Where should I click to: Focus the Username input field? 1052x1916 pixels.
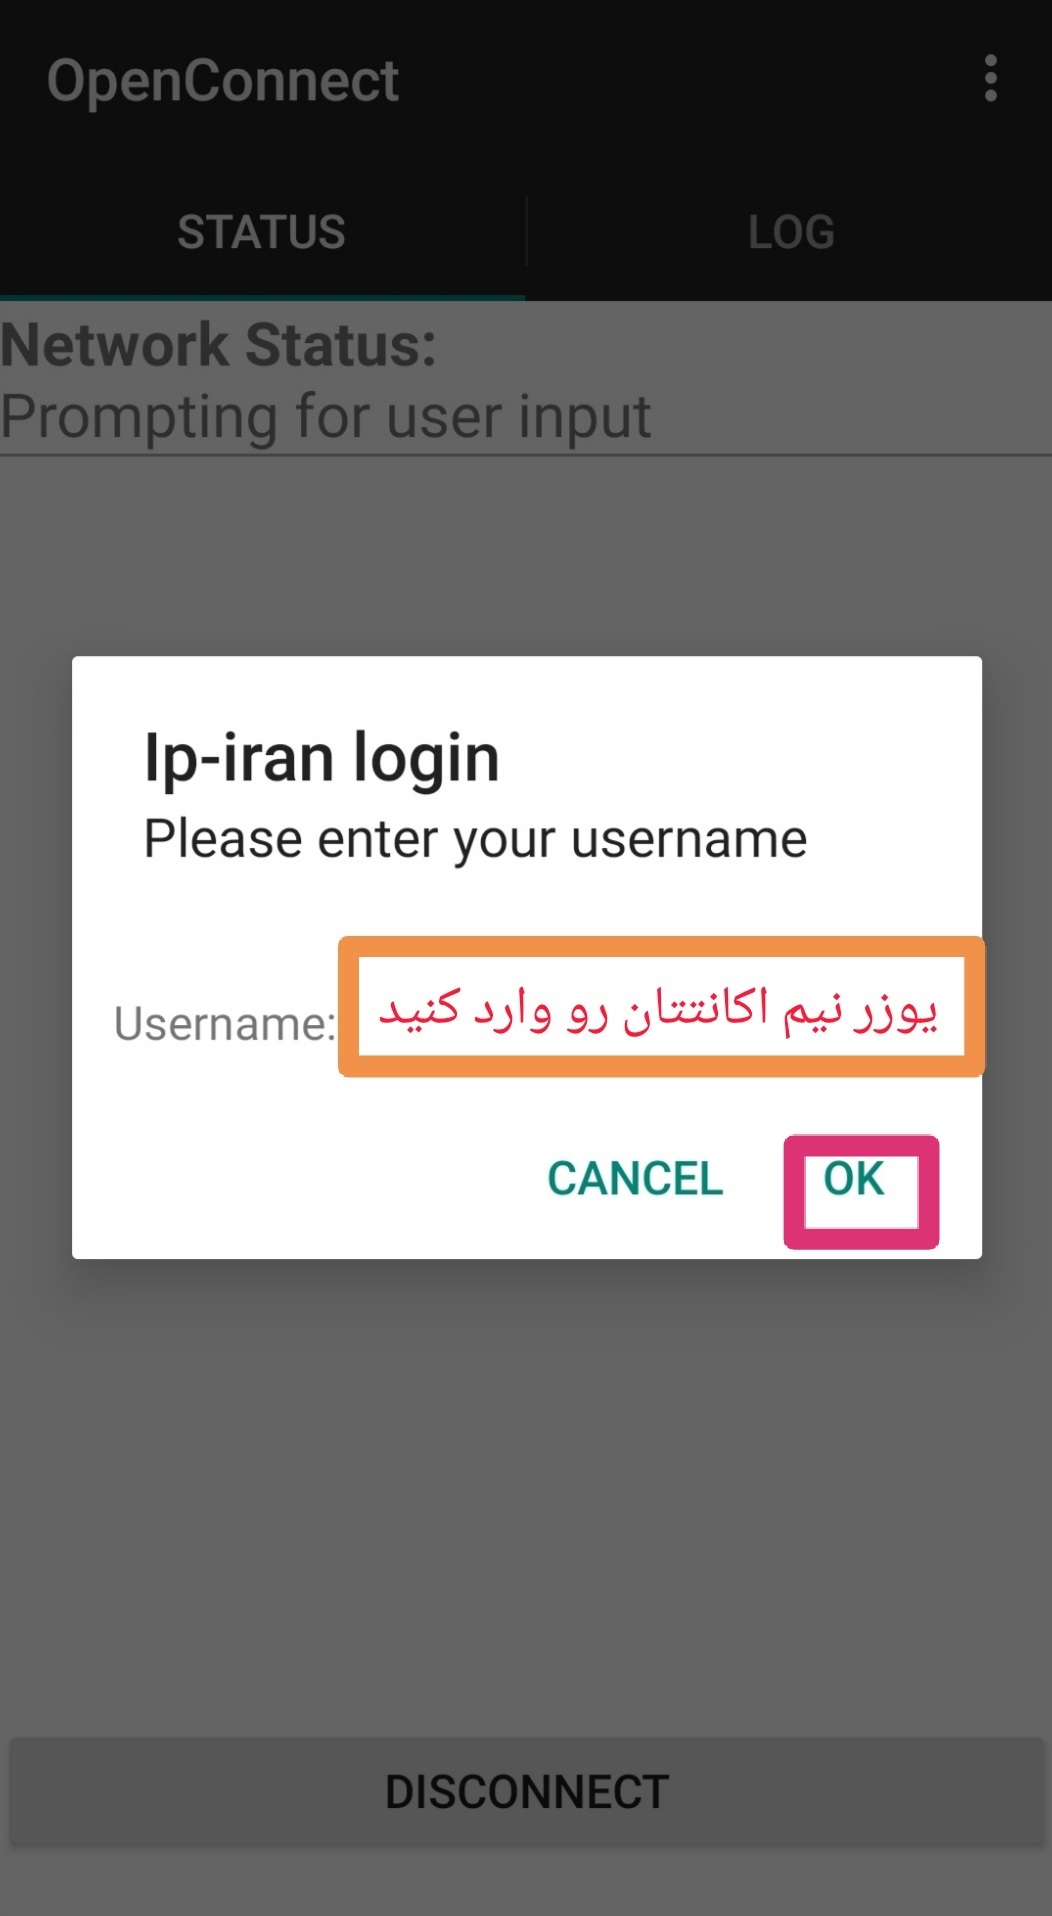[661, 1006]
